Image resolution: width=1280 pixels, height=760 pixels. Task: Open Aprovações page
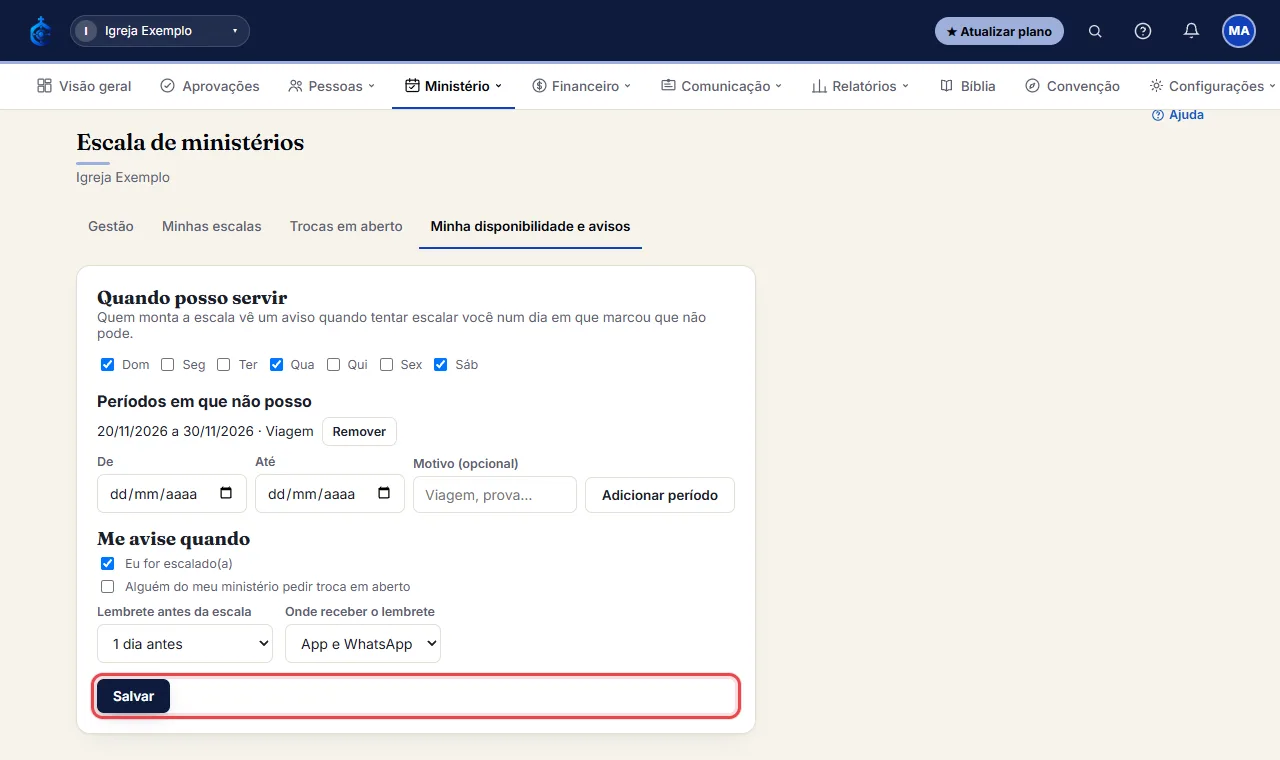click(210, 86)
